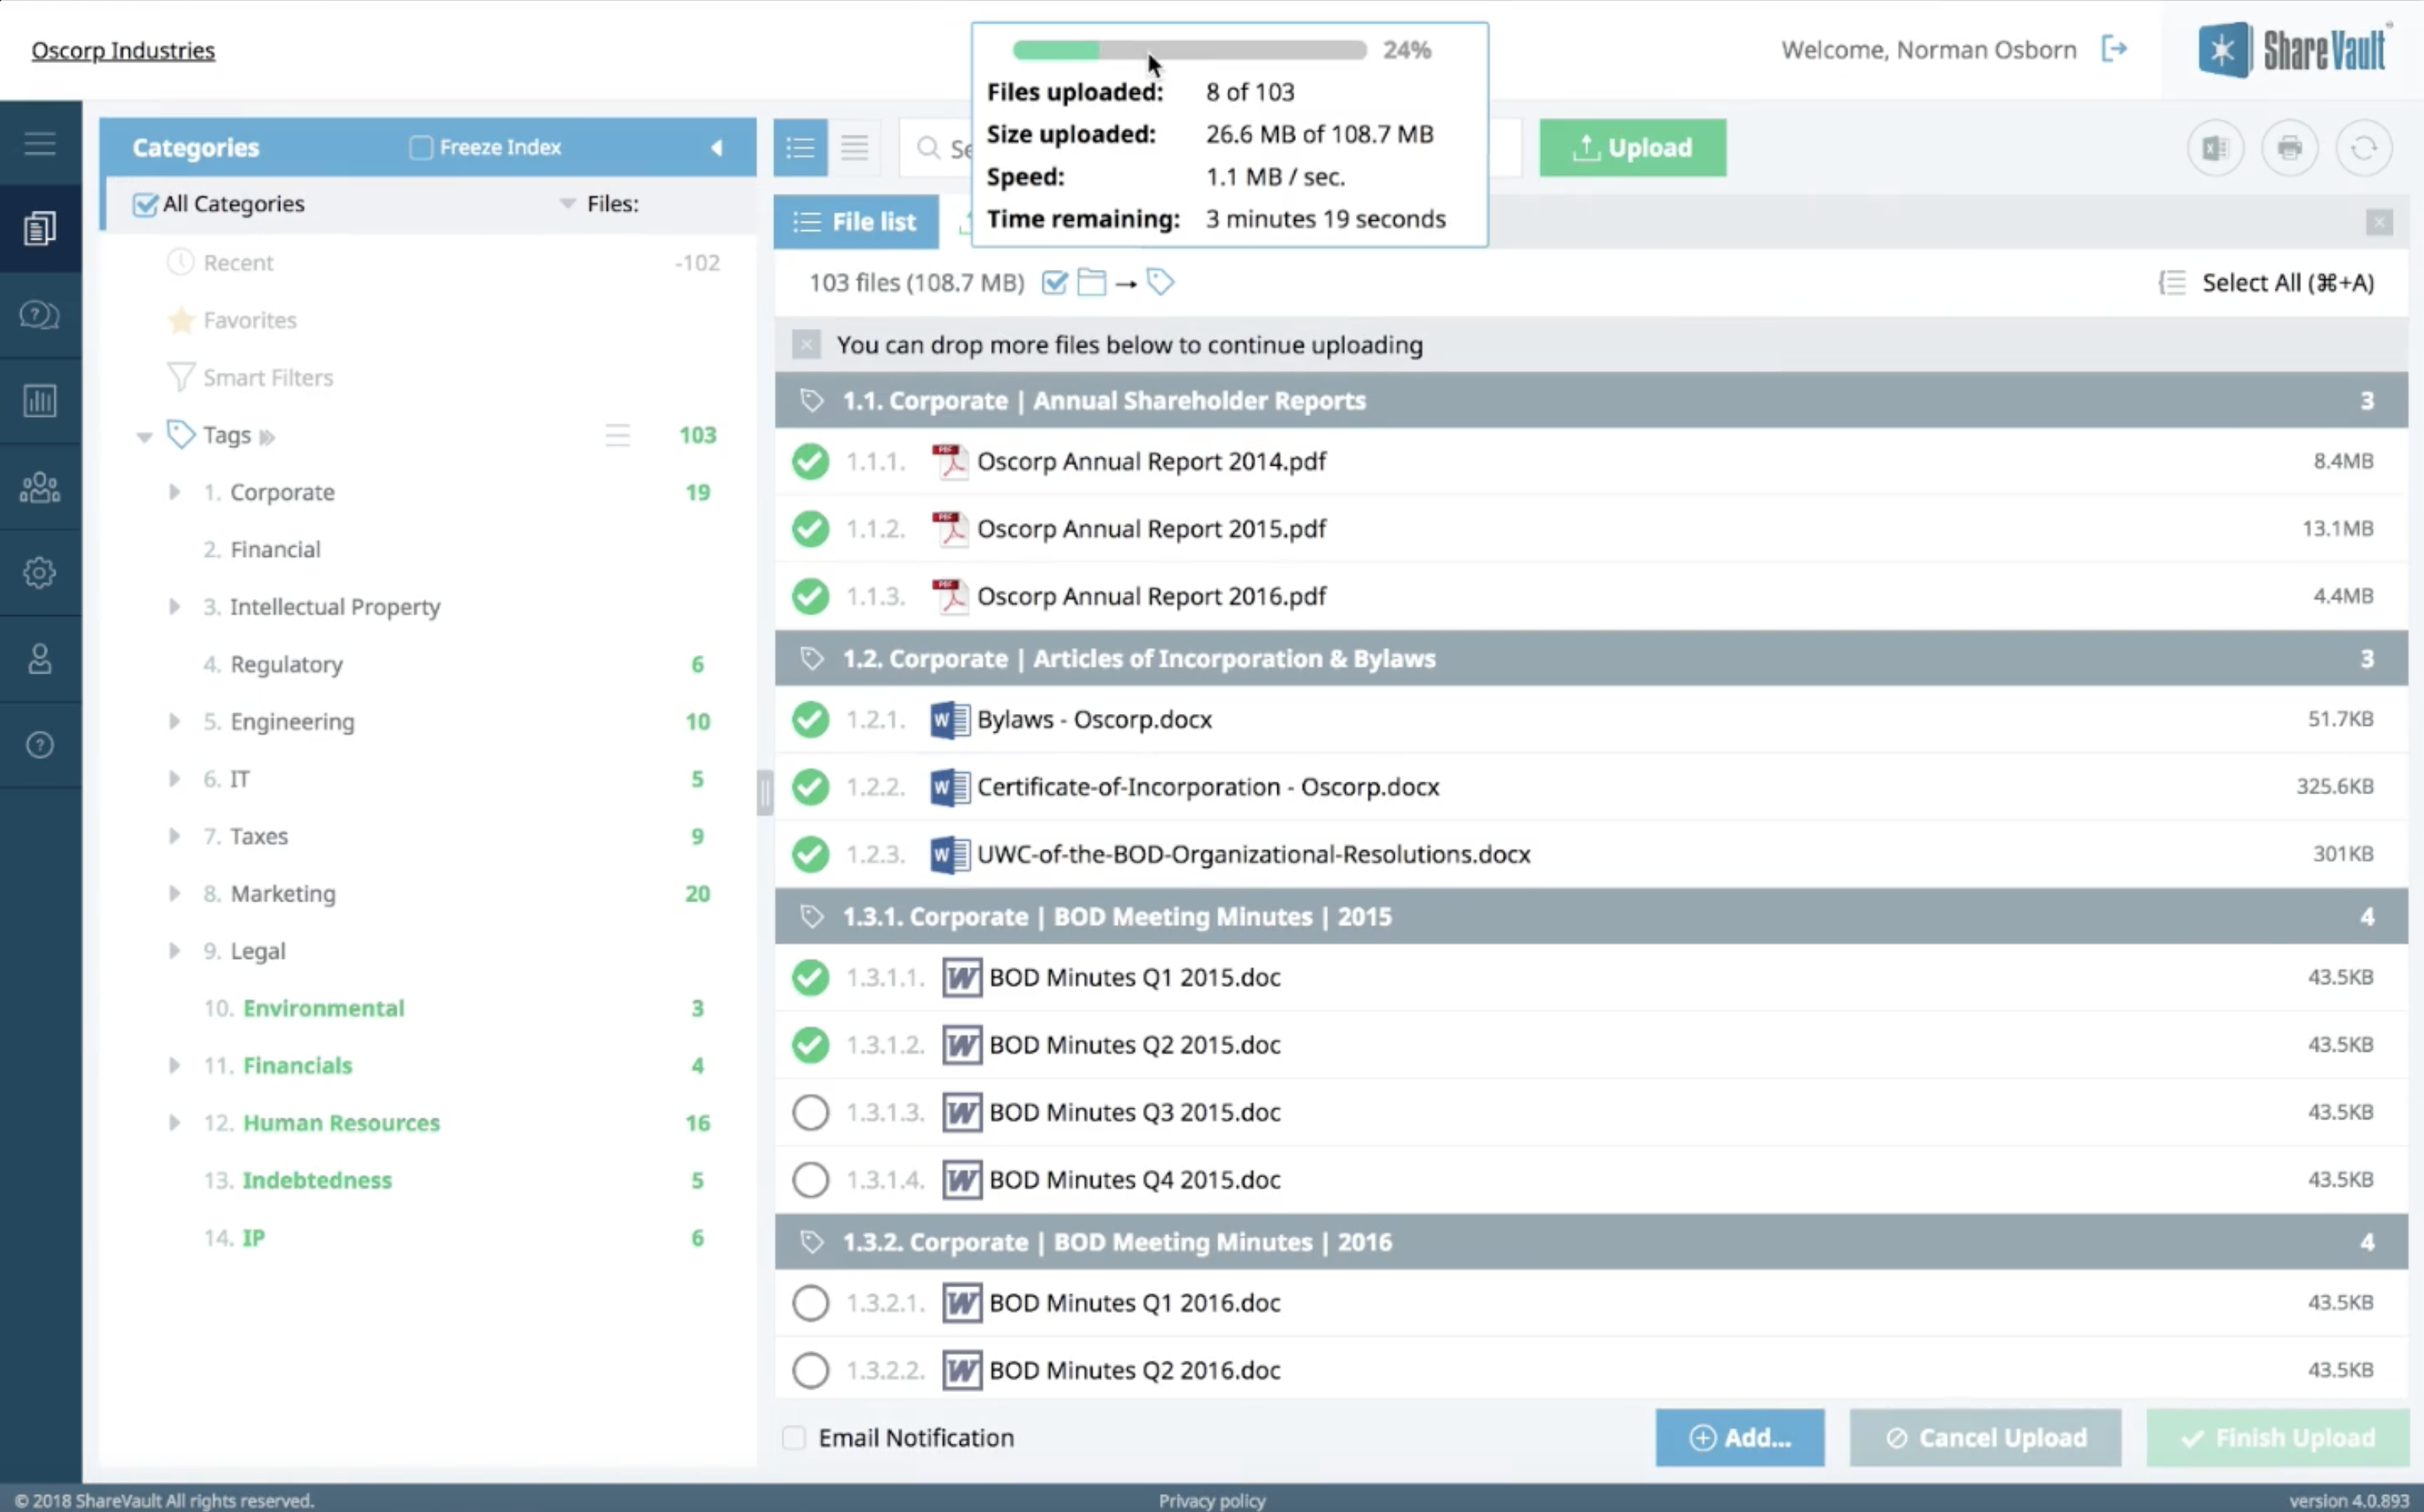Open the documents section in sidebar
The height and width of the screenshot is (1512, 2424).
click(x=40, y=229)
